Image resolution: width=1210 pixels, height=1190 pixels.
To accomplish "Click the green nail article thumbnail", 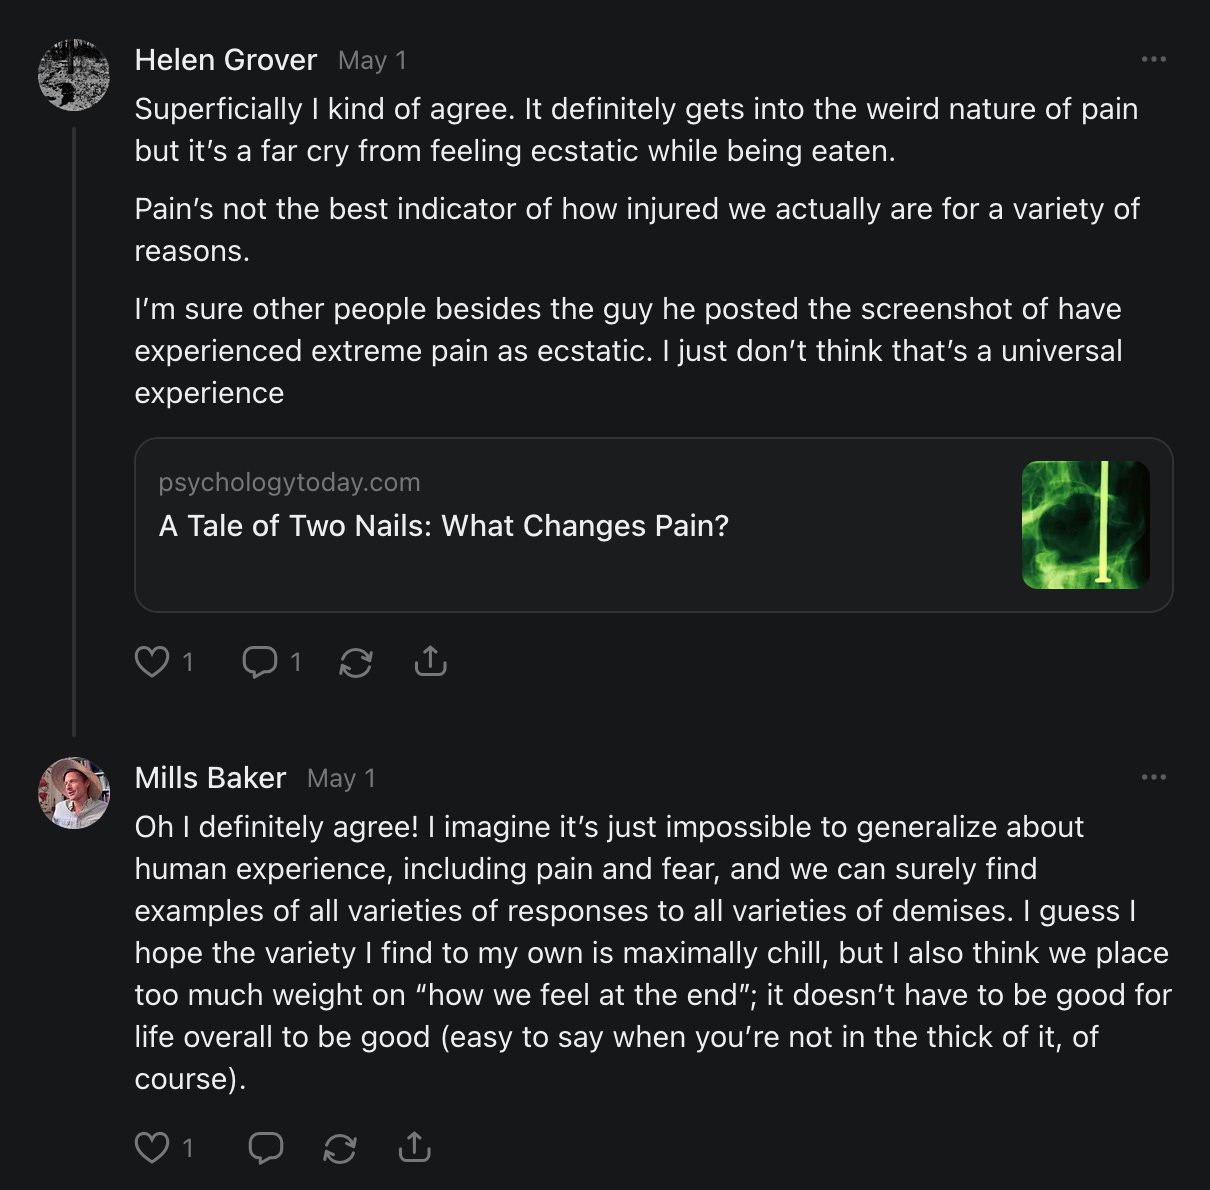I will pos(1085,525).
